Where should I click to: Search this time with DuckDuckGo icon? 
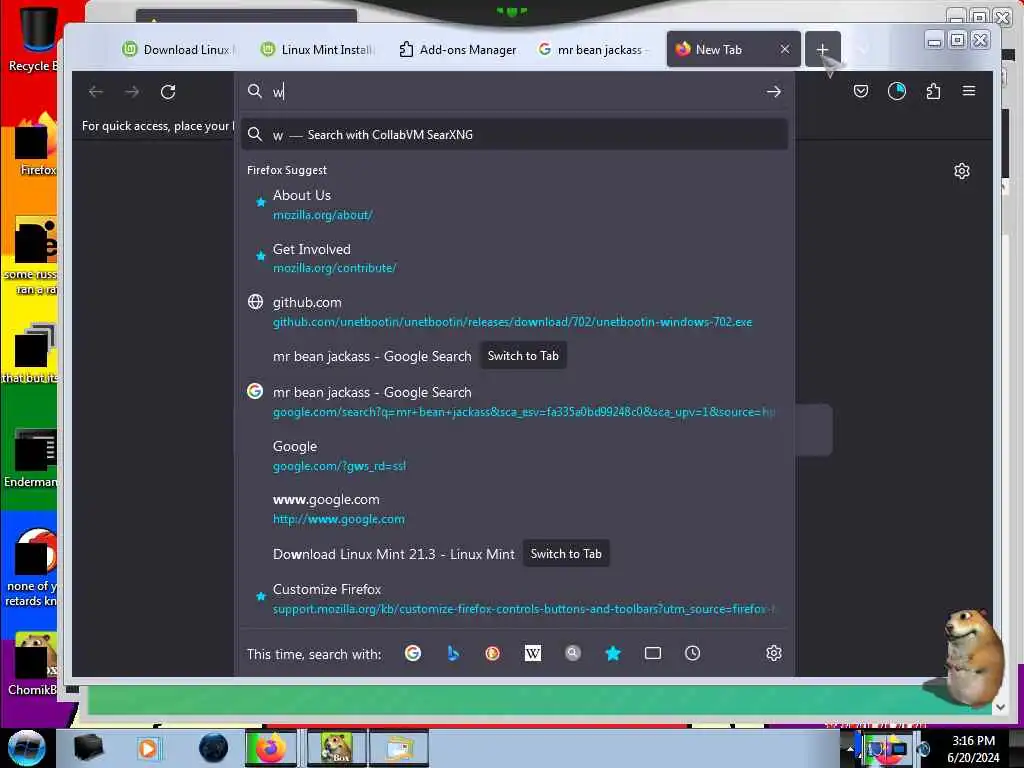(492, 653)
